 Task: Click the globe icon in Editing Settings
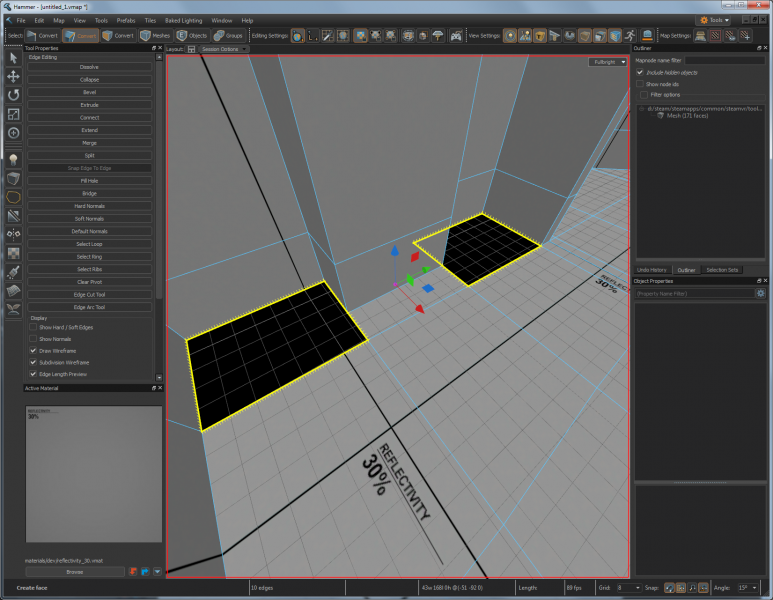pos(297,35)
